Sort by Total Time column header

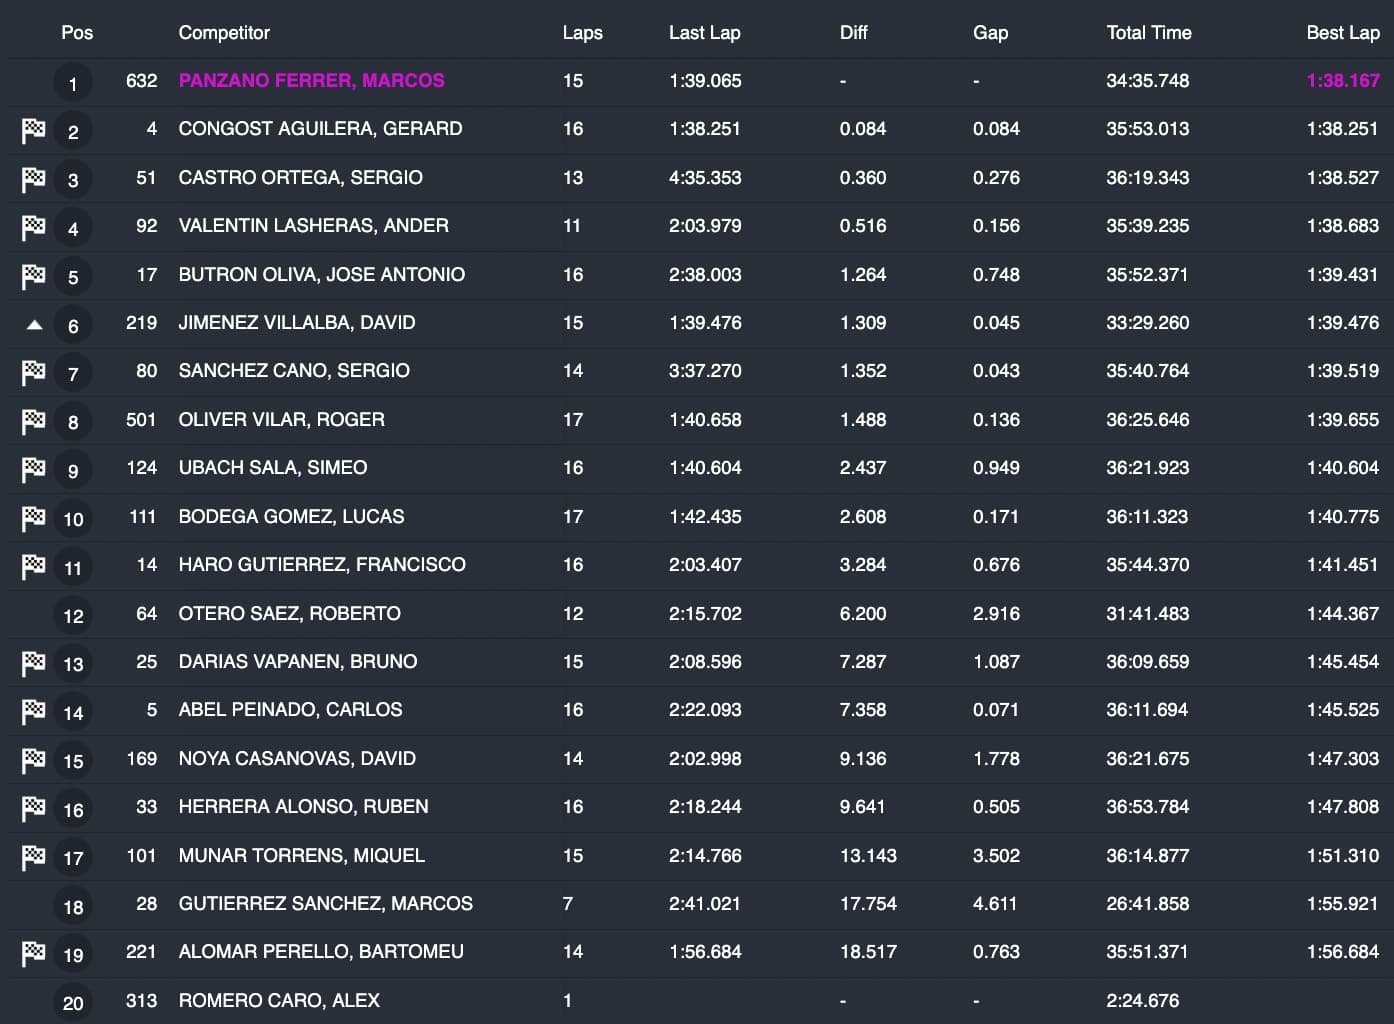pos(1148,33)
